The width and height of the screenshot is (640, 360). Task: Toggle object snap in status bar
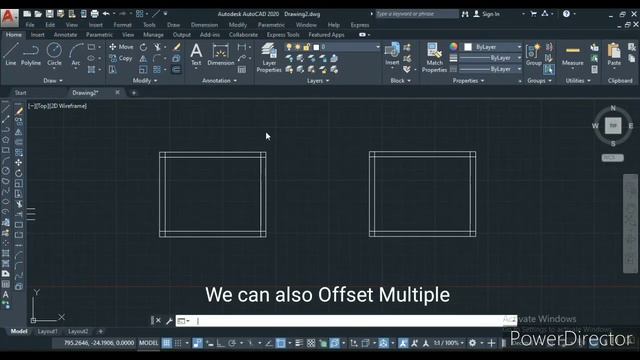tap(281, 343)
